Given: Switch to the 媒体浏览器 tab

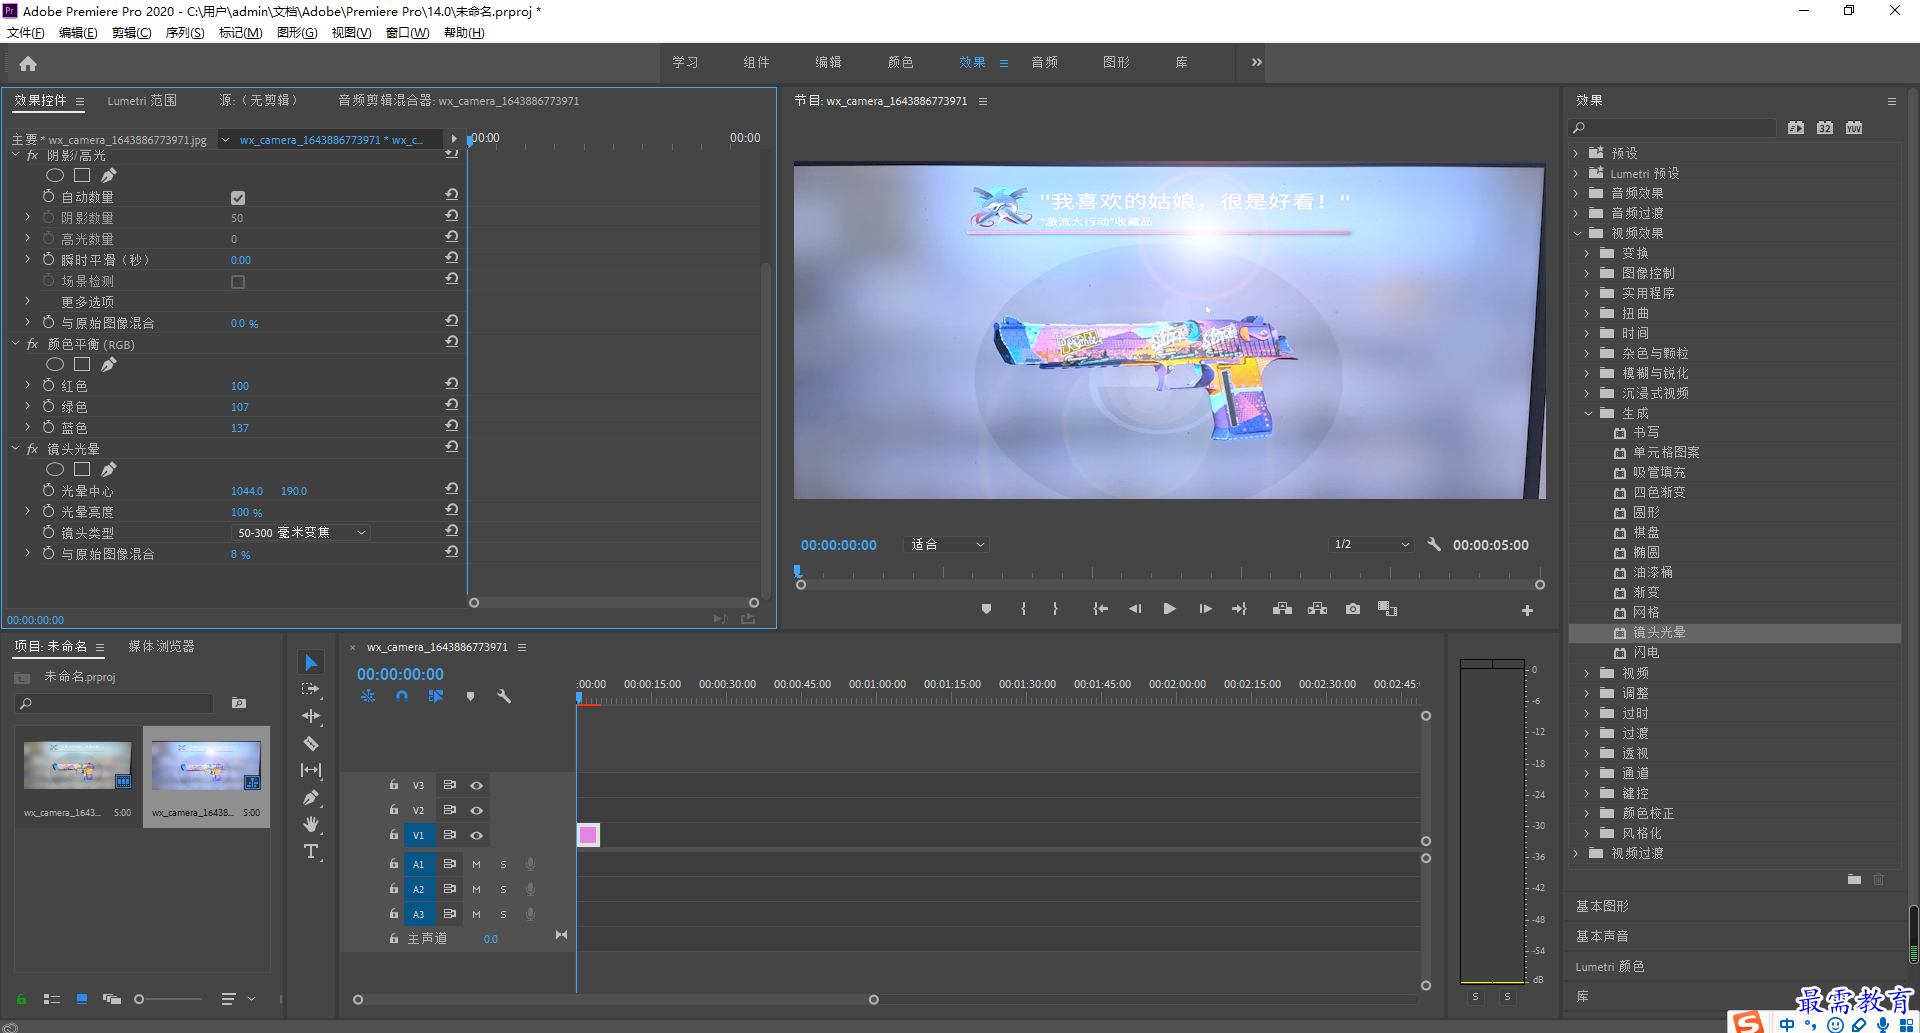Looking at the screenshot, I should [x=161, y=646].
